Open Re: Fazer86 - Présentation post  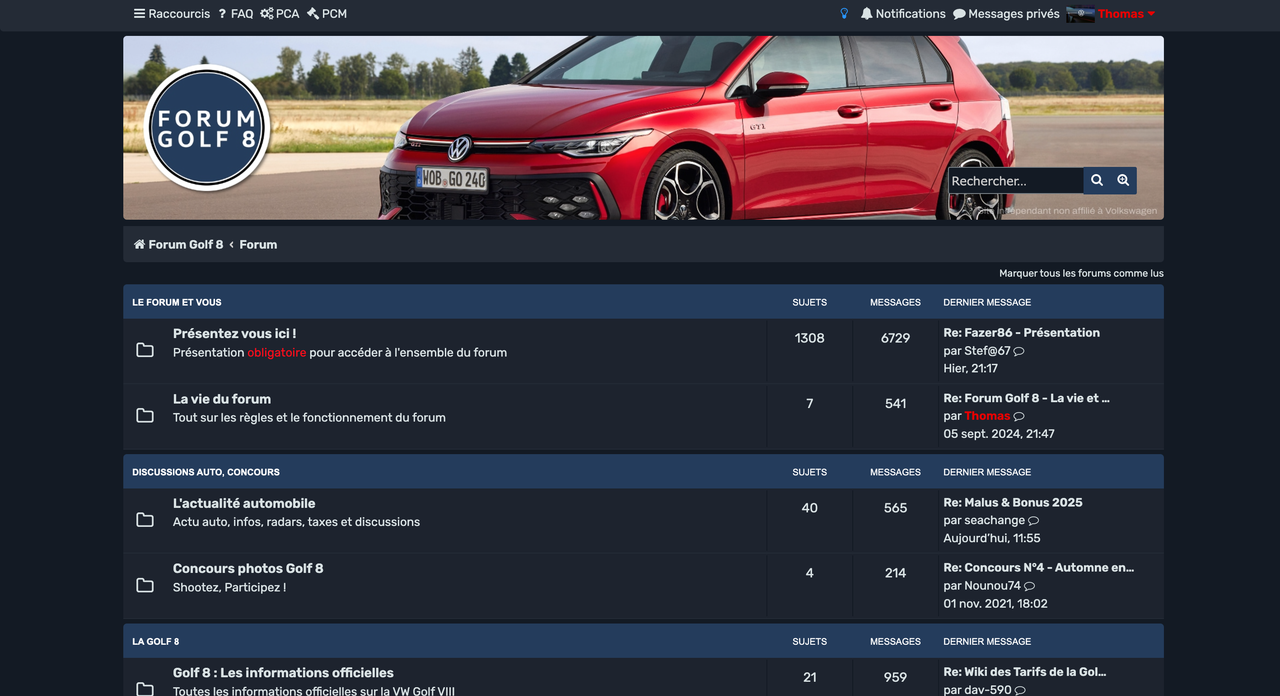[1021, 333]
